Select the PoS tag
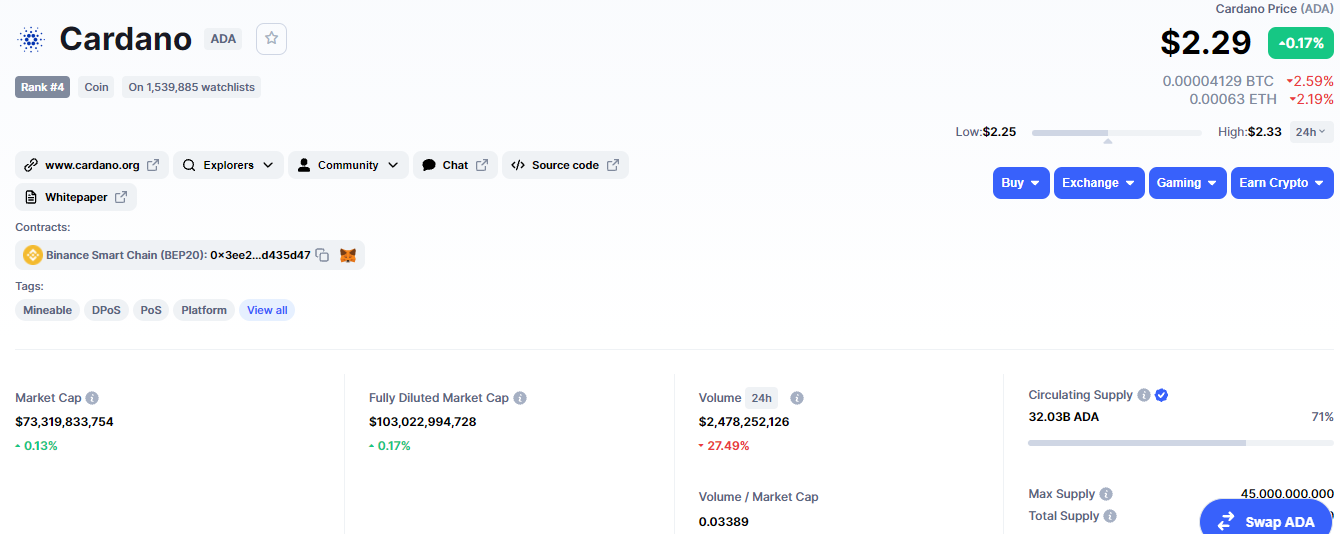The width and height of the screenshot is (1340, 534). pos(151,310)
